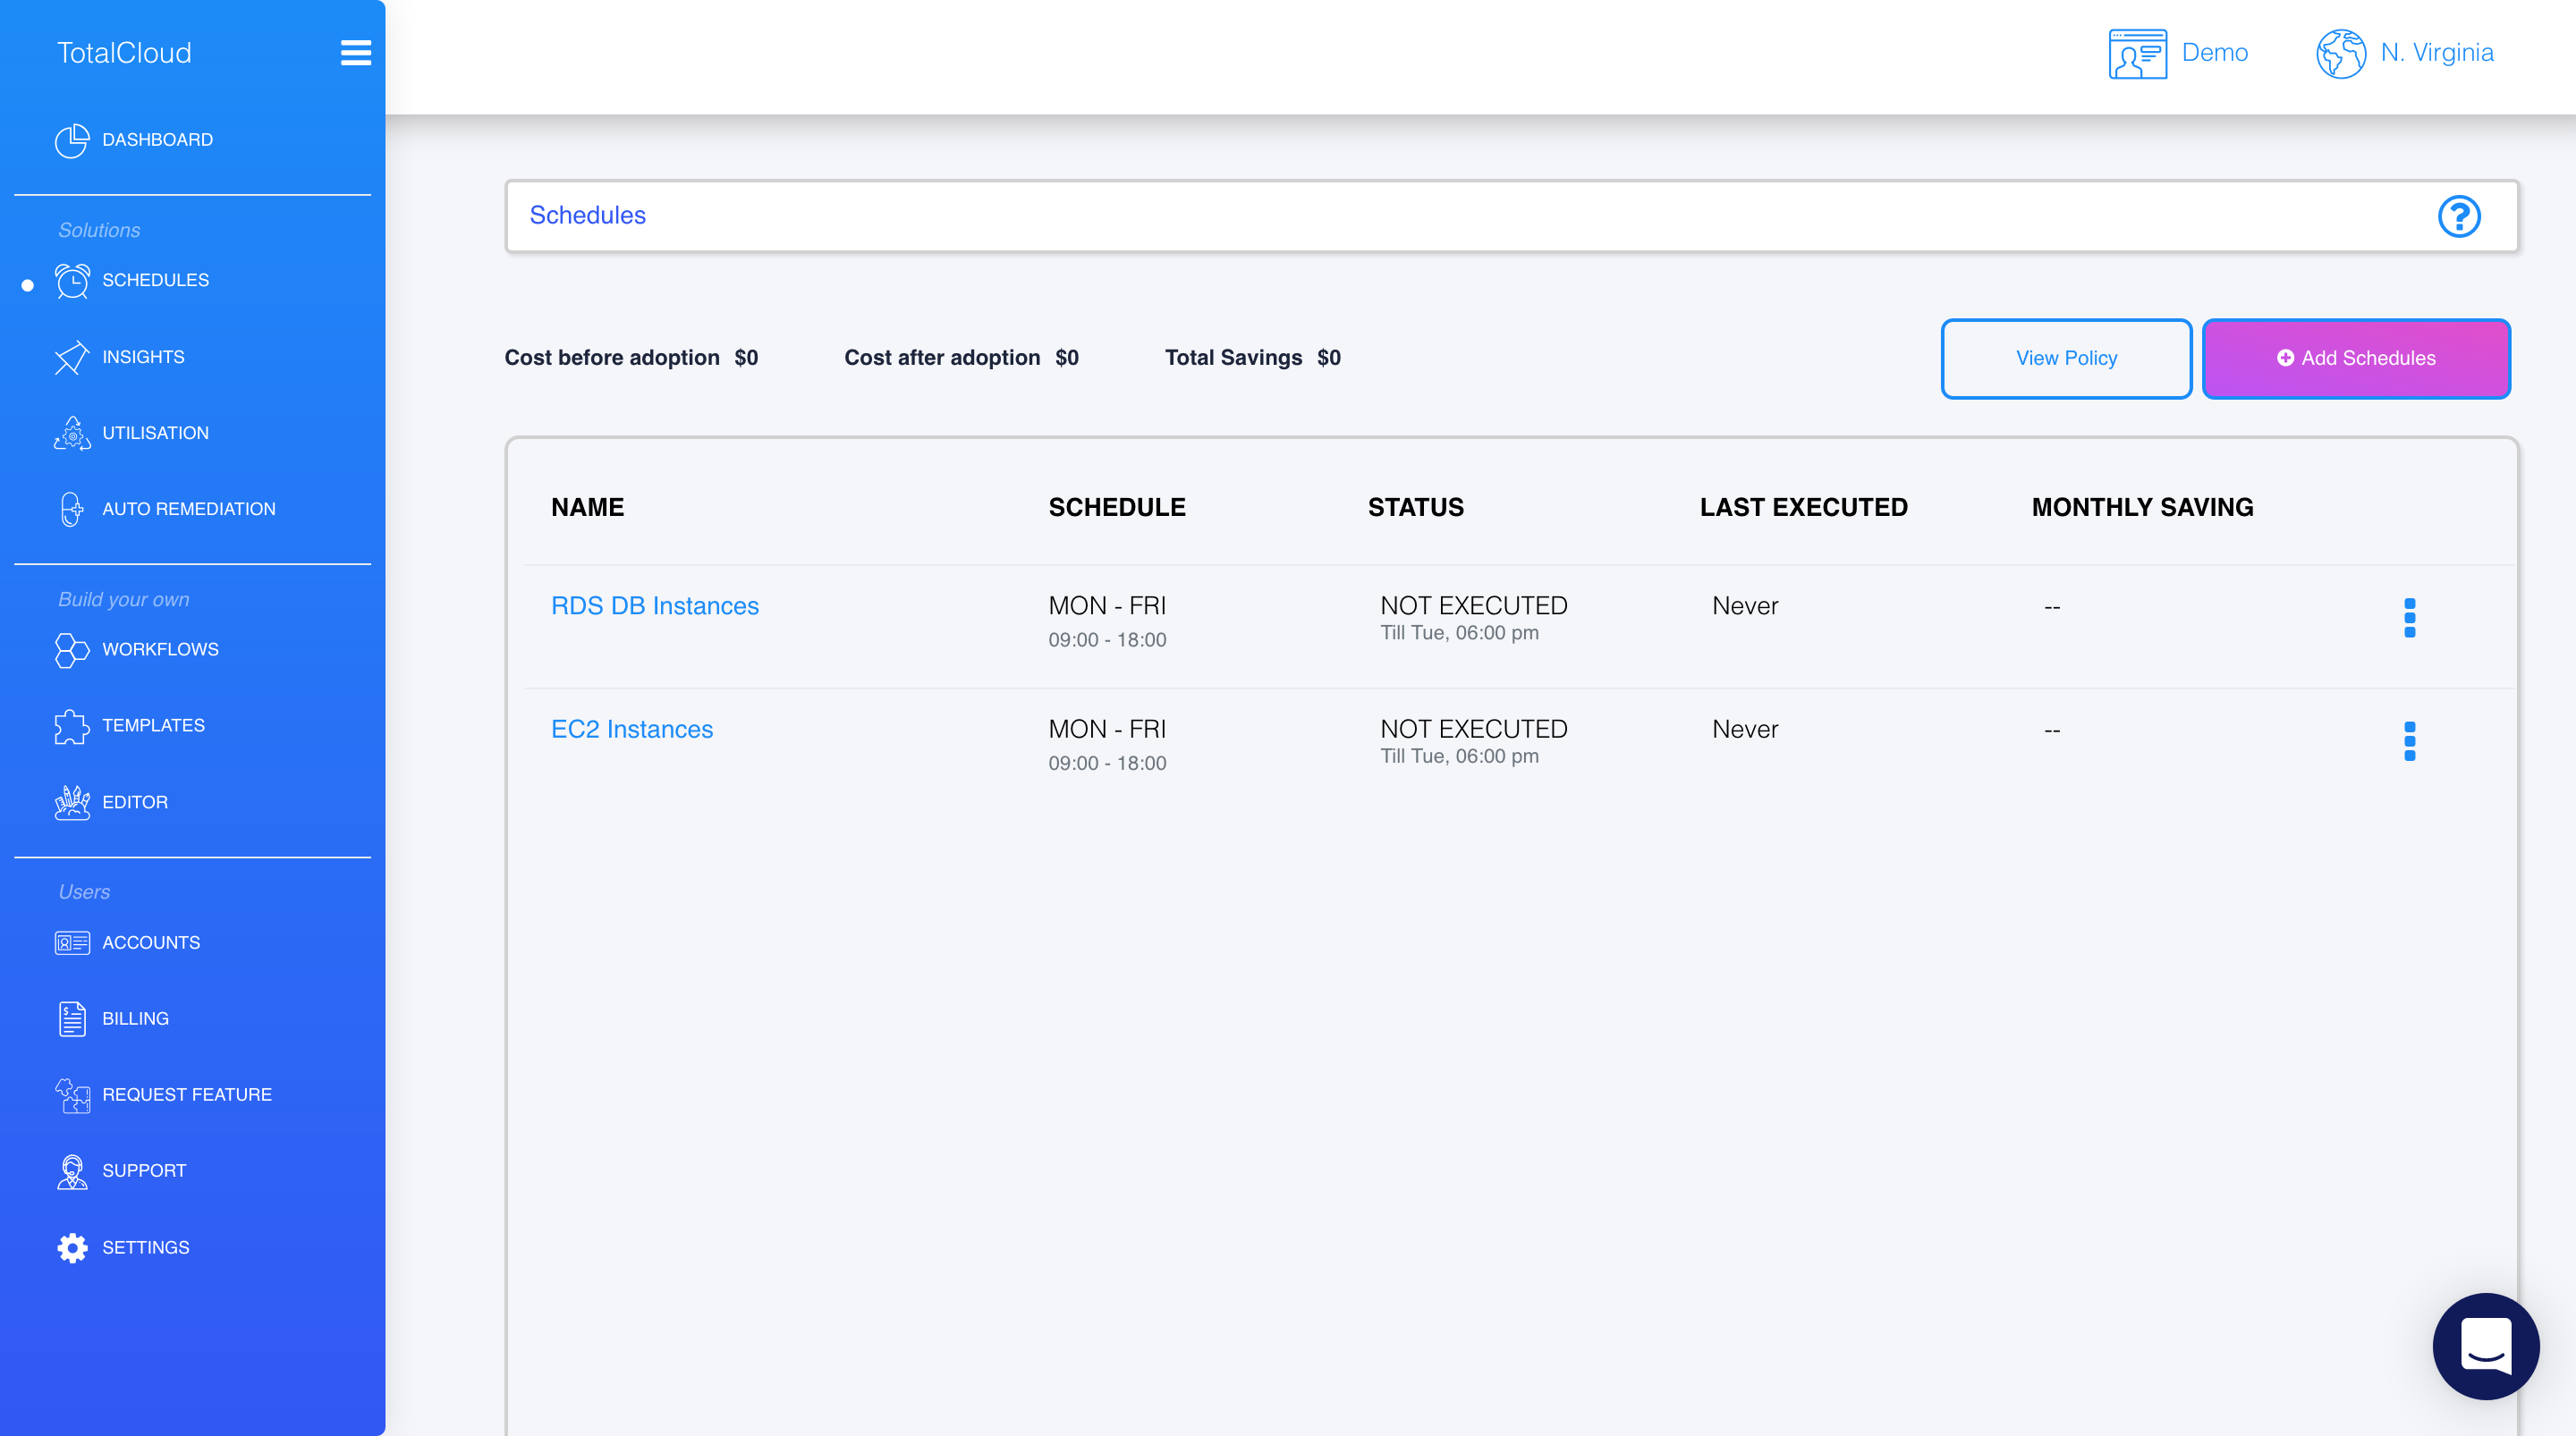Click the Schedules page title
This screenshot has width=2576, height=1436.
pyautogui.click(x=587, y=215)
